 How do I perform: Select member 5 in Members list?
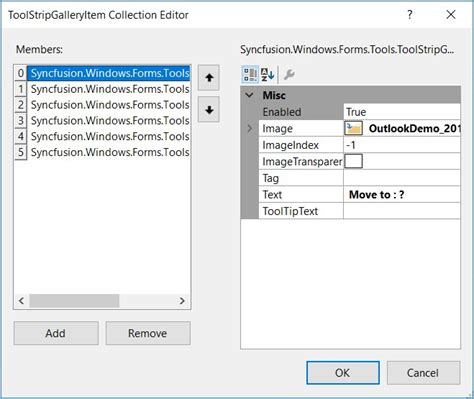click(x=102, y=152)
